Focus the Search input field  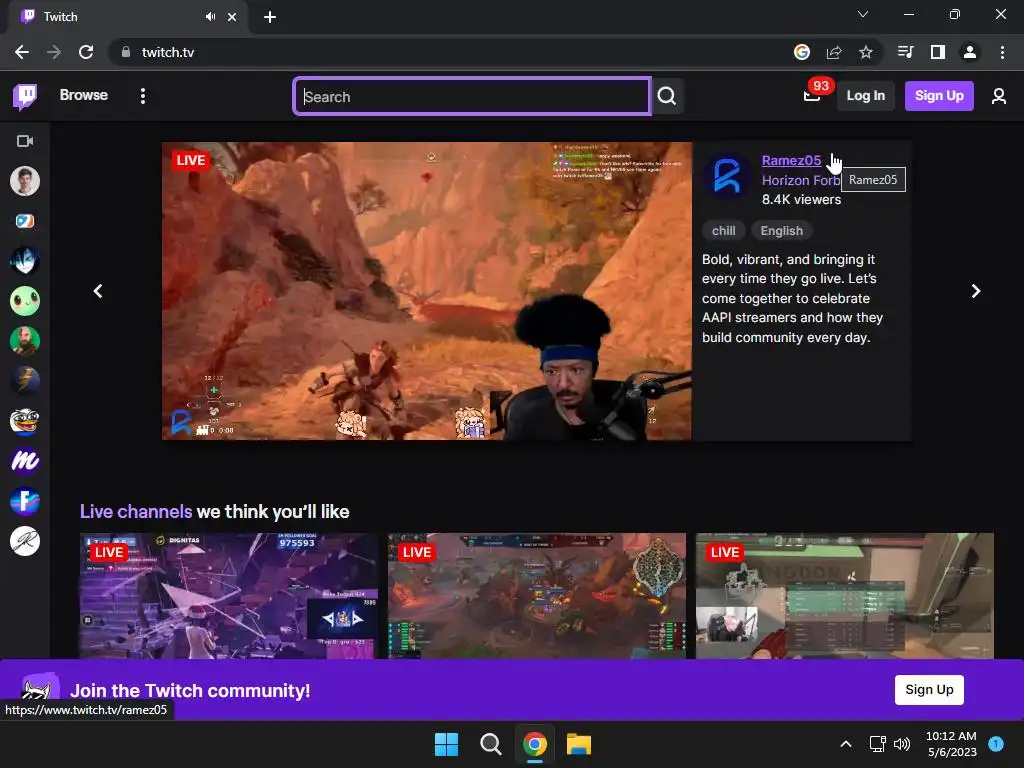click(472, 97)
